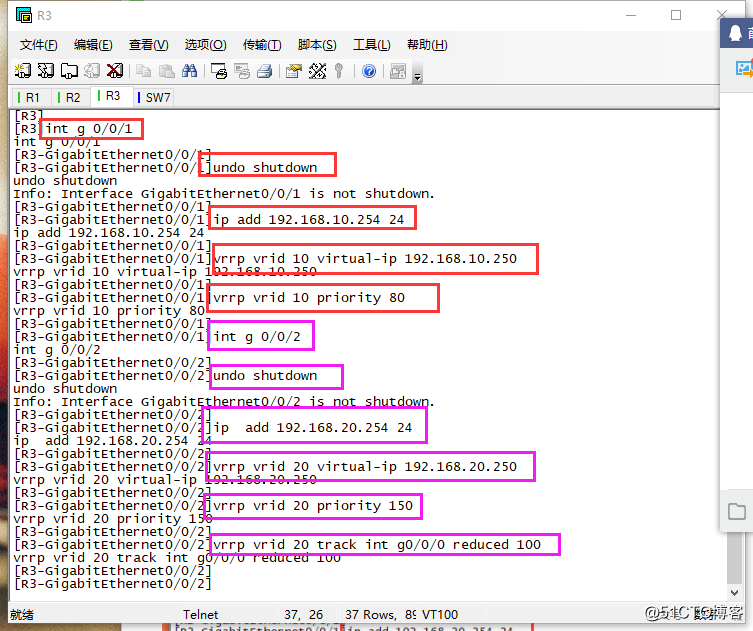
Task: Click 'vrrp vrid 20 track int g0/0/0 reduced 100'
Action: tap(377, 545)
